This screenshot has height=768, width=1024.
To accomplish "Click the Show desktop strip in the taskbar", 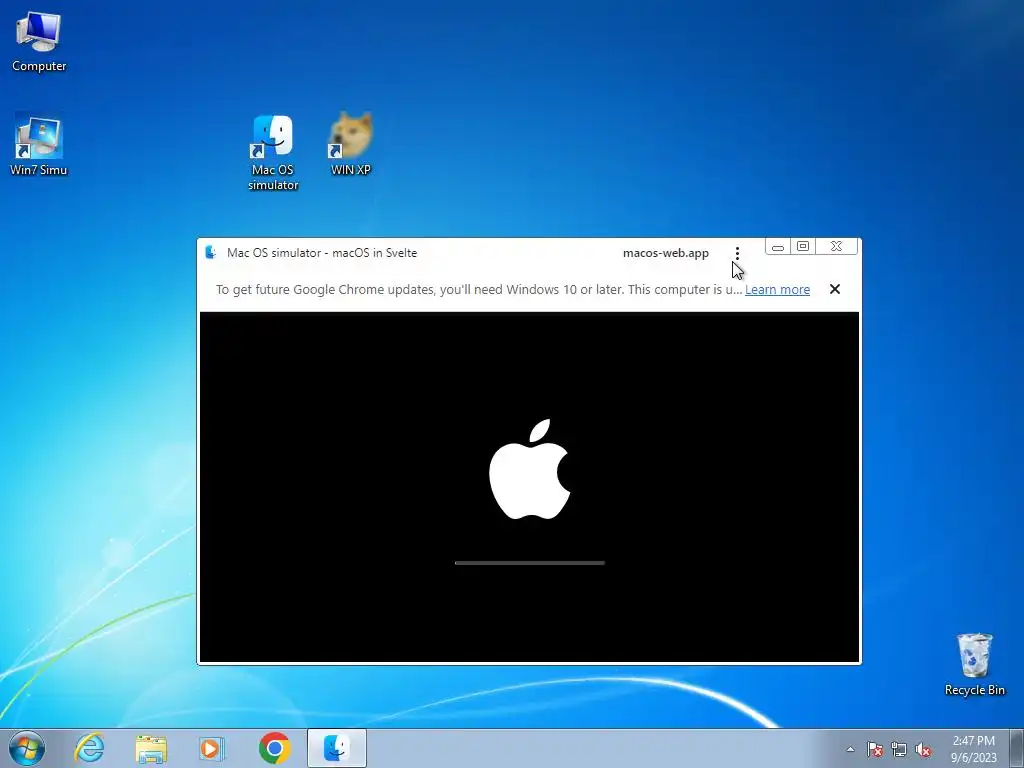I will point(1017,748).
